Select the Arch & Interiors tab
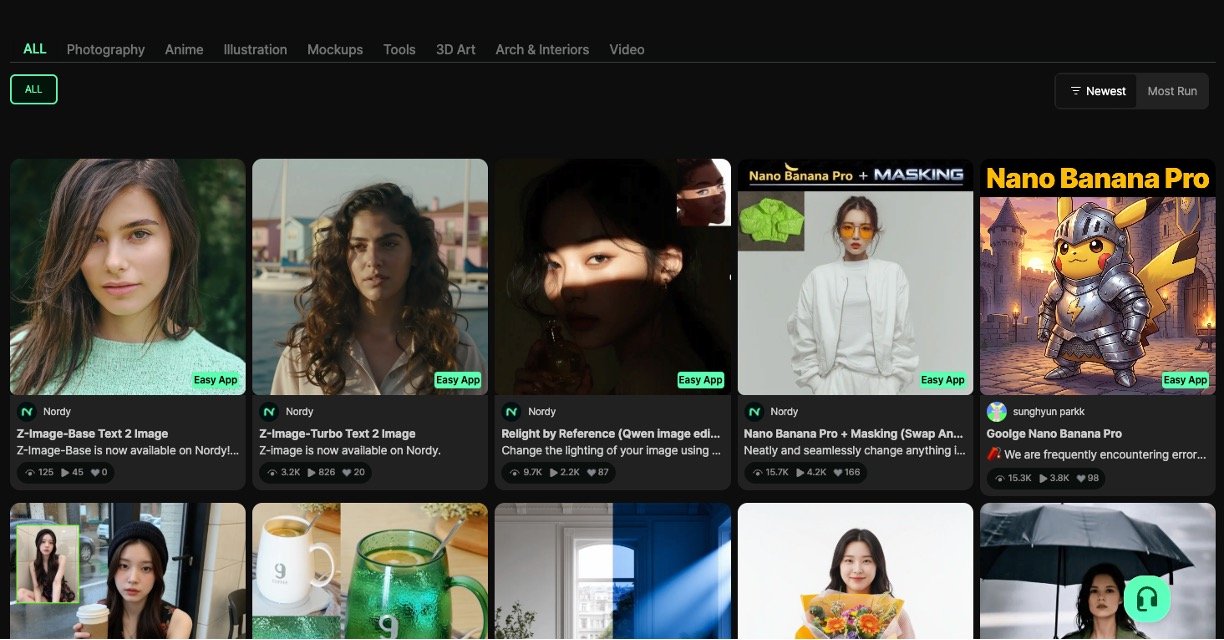Image resolution: width=1224 pixels, height=640 pixels. (542, 49)
